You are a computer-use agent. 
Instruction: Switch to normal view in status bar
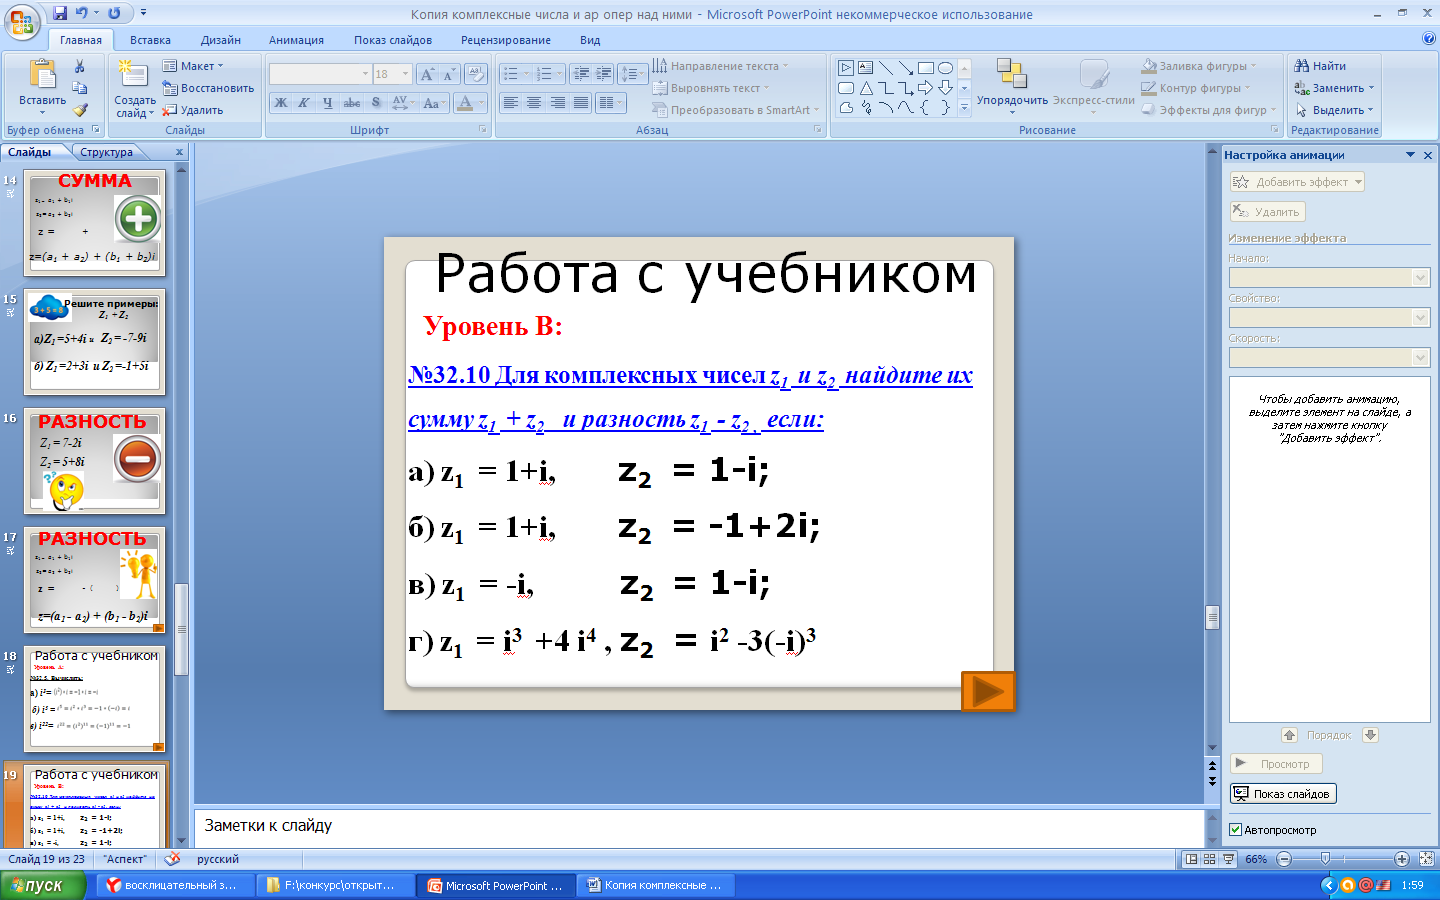[1191, 859]
